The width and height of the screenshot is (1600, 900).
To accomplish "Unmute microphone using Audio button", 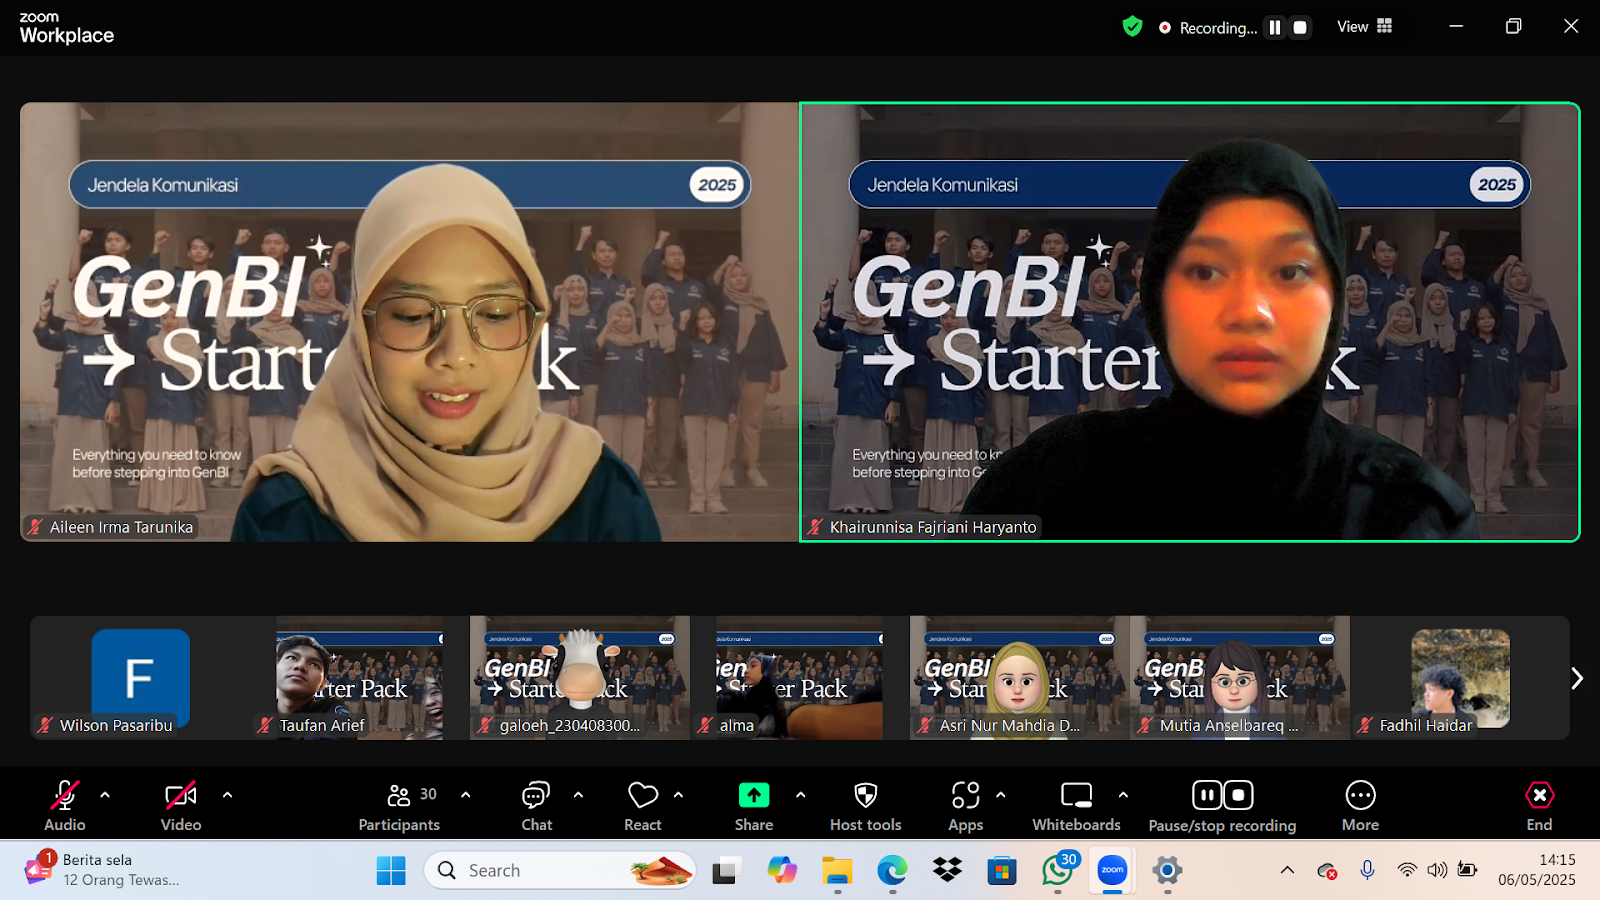I will pos(65,805).
